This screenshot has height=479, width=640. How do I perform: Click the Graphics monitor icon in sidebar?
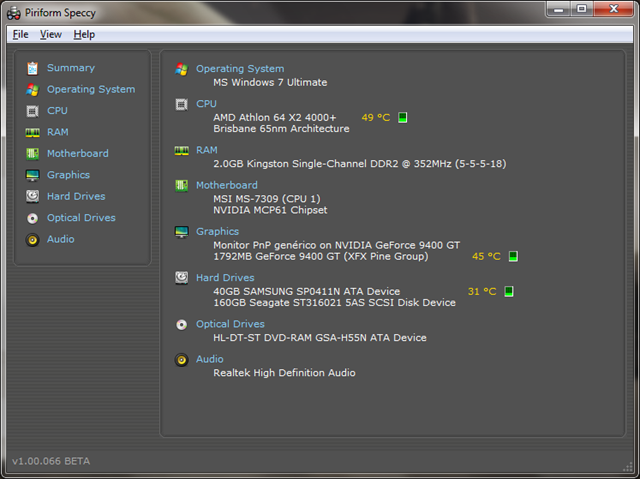[x=33, y=175]
